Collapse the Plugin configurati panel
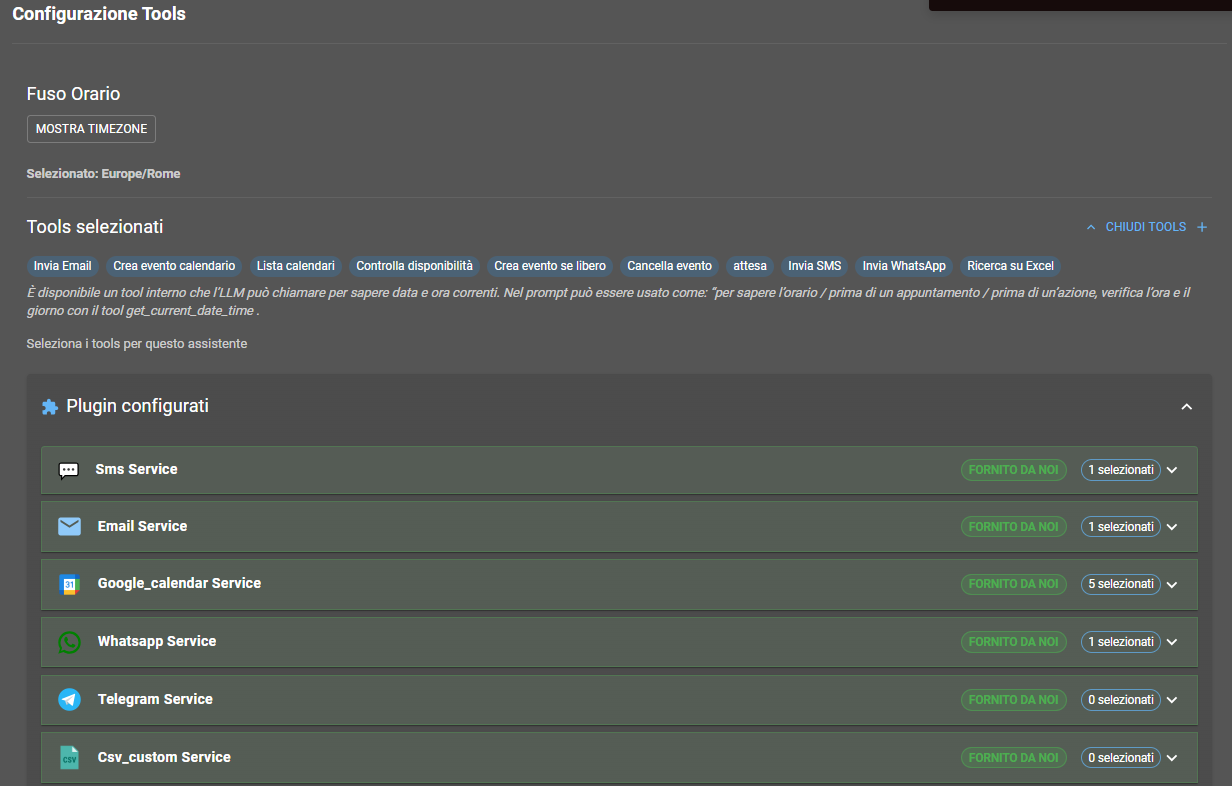The image size is (1232, 786). pyautogui.click(x=1186, y=406)
